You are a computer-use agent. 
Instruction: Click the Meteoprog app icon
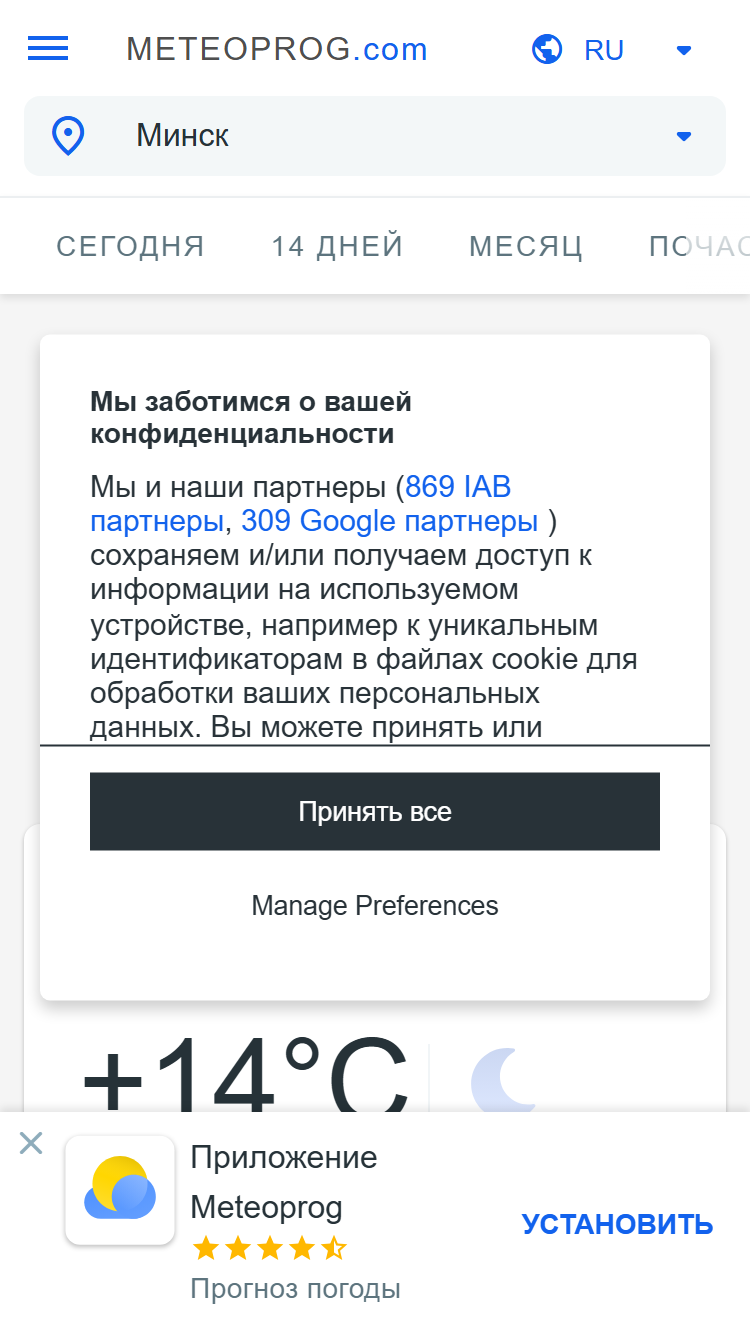coord(120,1190)
